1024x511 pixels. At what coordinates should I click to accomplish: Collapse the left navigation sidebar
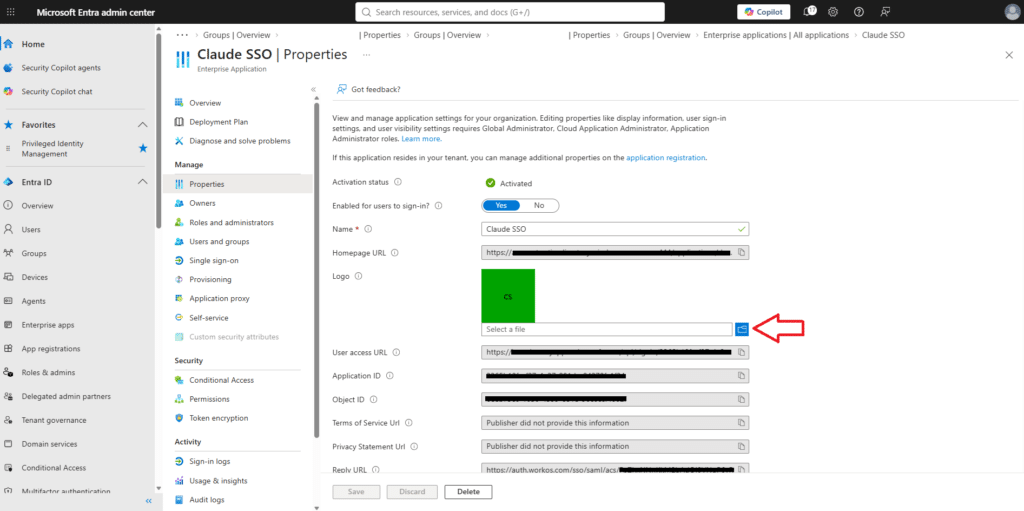[148, 501]
